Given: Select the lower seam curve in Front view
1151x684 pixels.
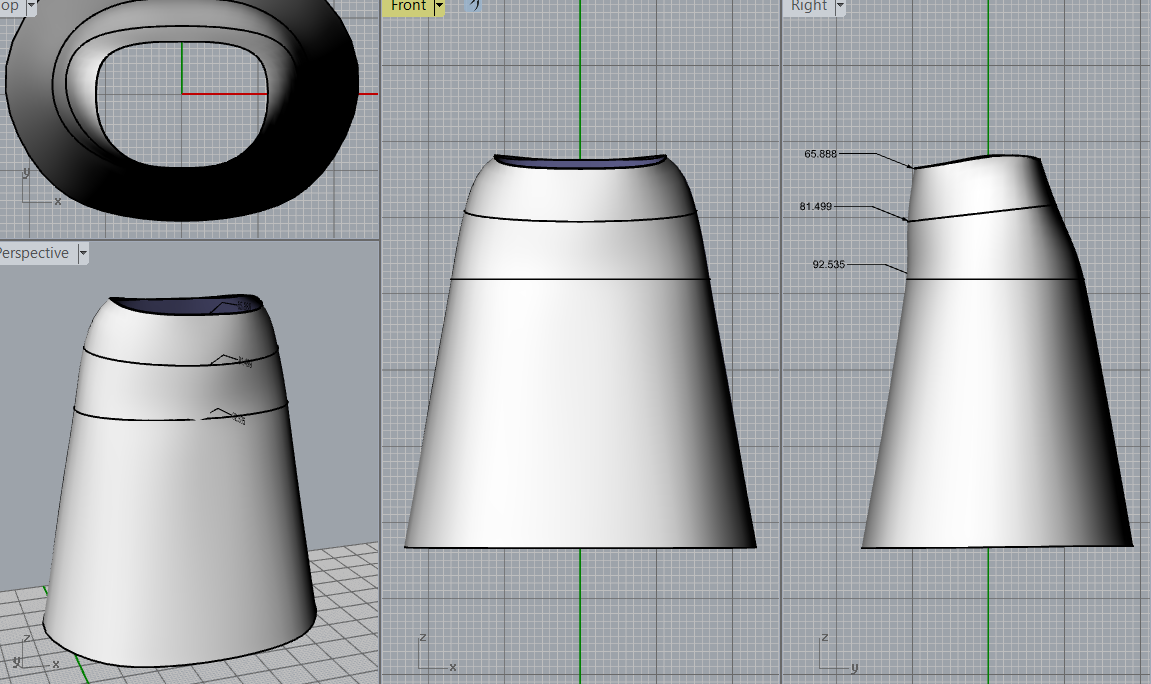Looking at the screenshot, I should tap(580, 278).
